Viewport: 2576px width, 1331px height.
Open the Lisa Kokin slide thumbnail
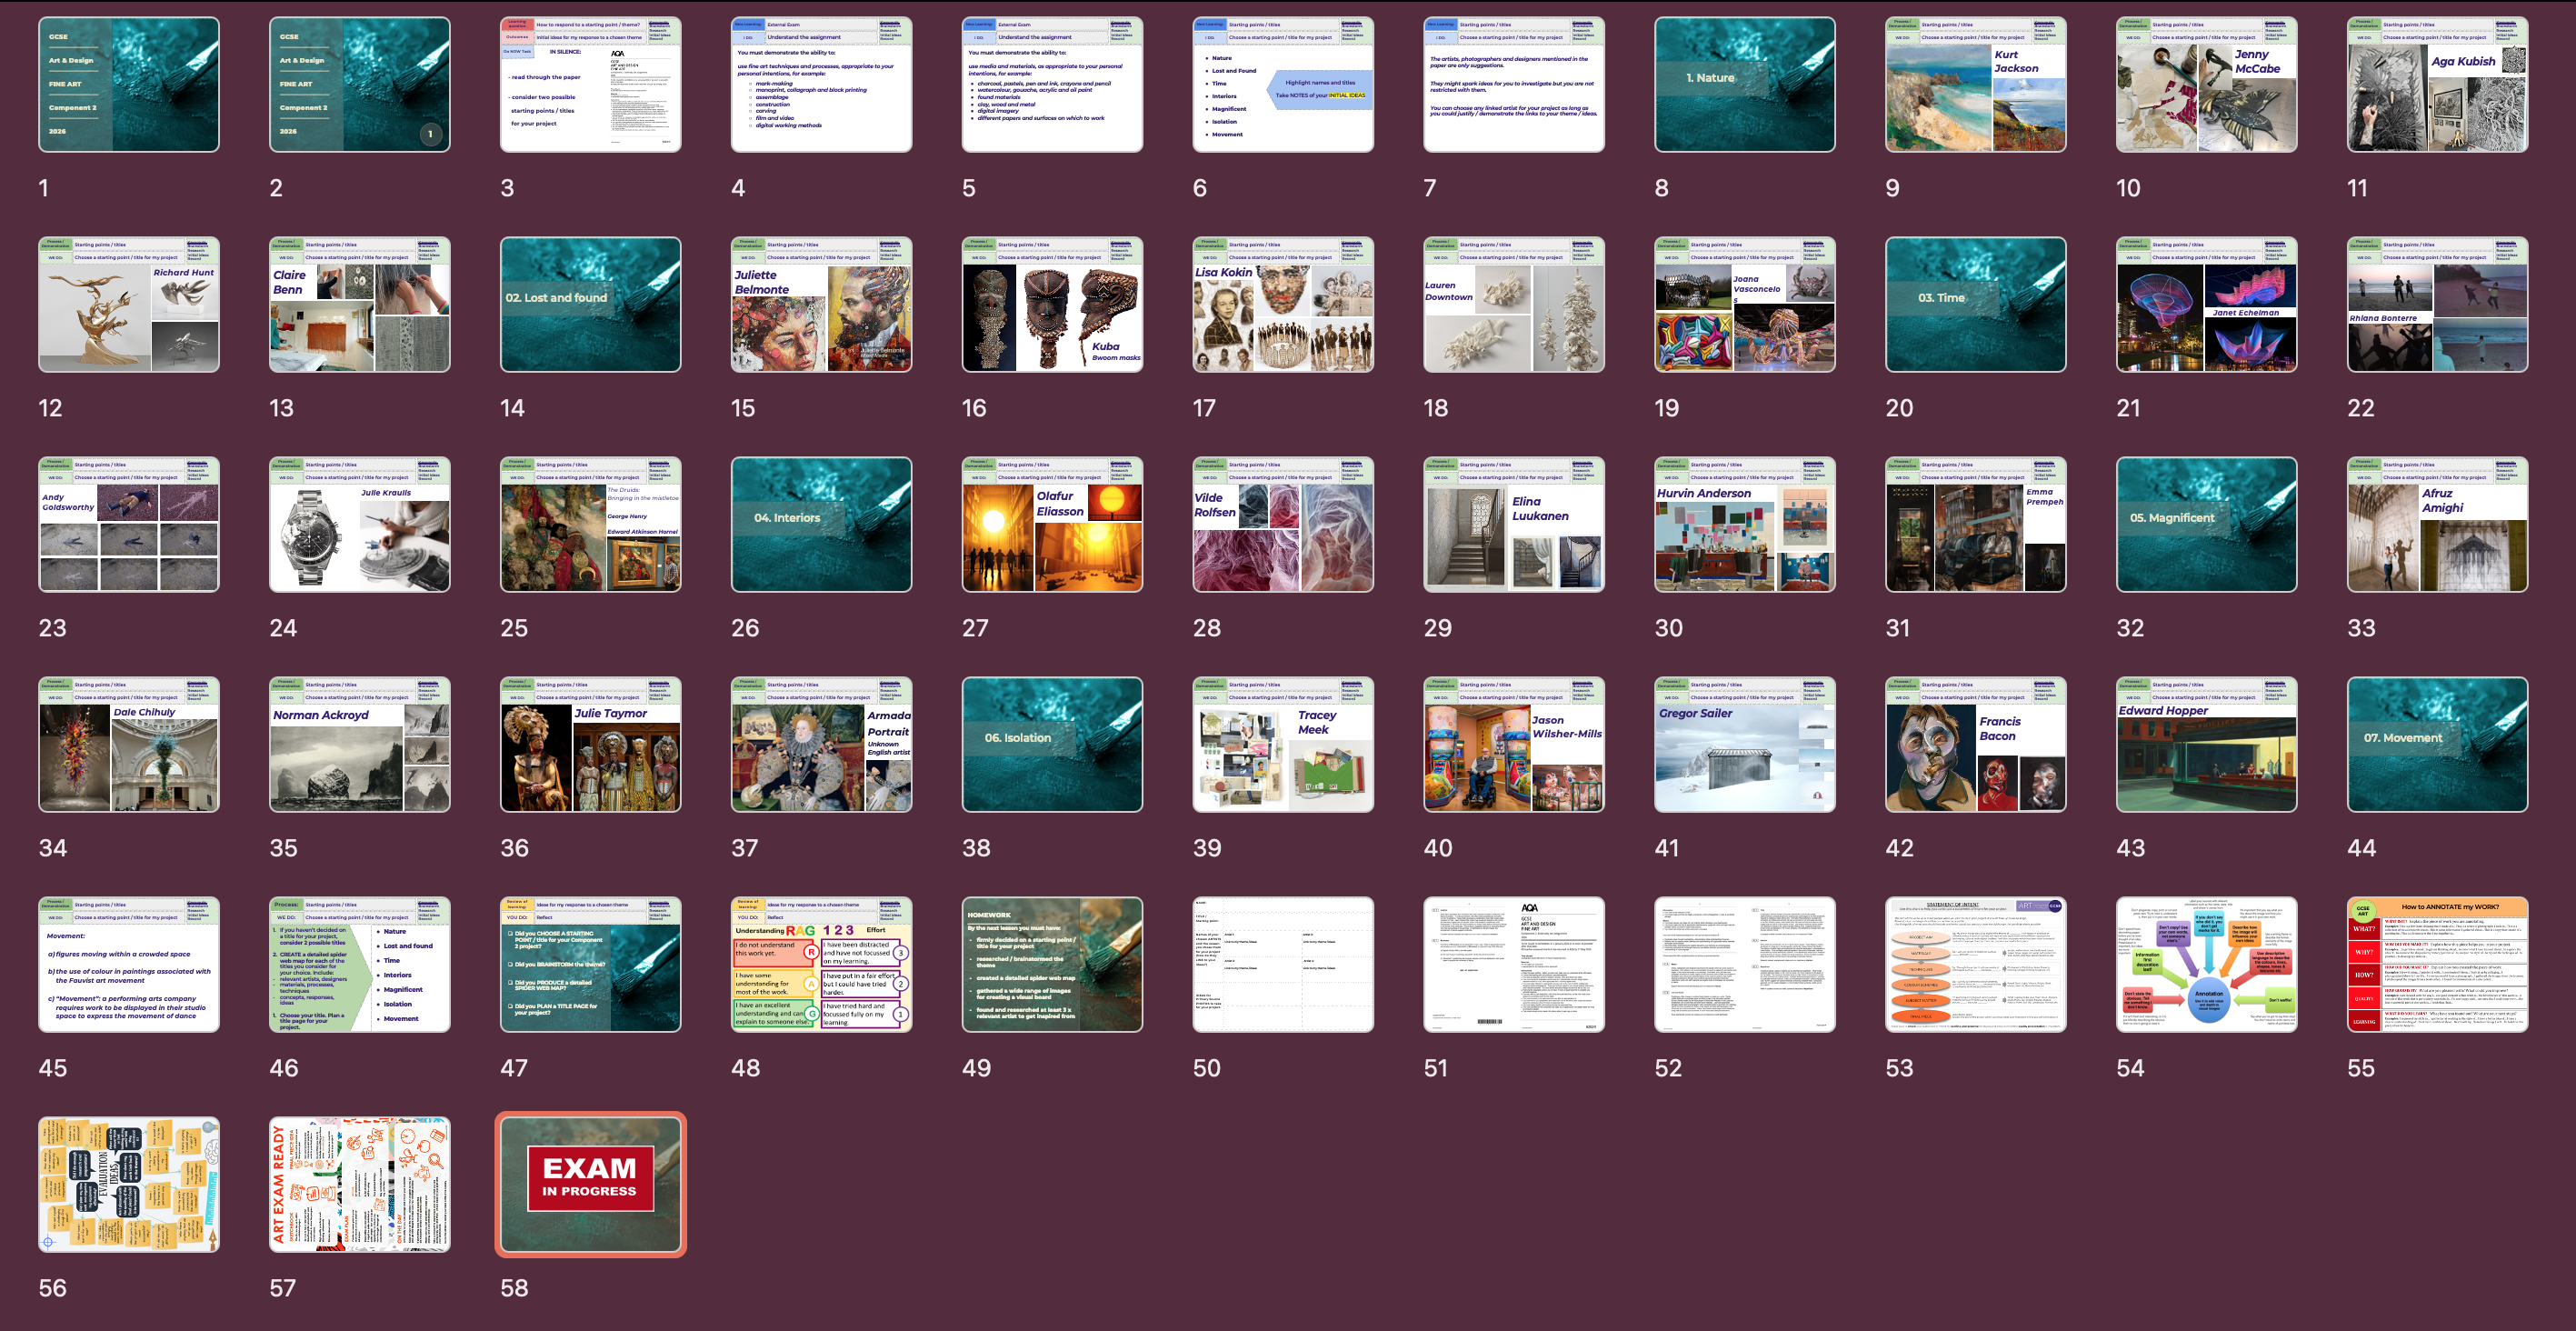(x=1283, y=305)
